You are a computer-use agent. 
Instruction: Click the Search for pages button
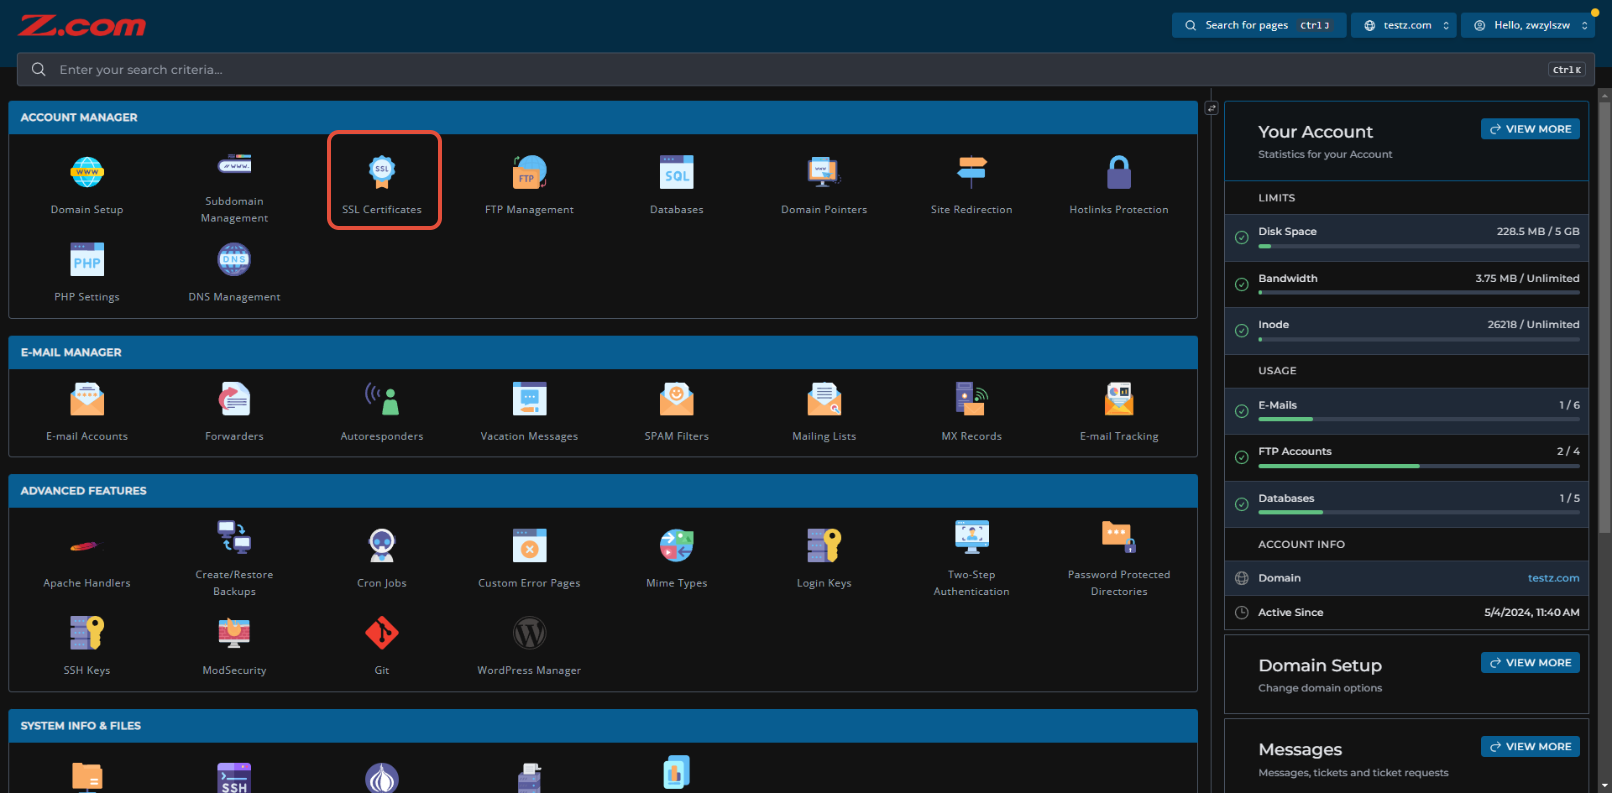point(1259,25)
